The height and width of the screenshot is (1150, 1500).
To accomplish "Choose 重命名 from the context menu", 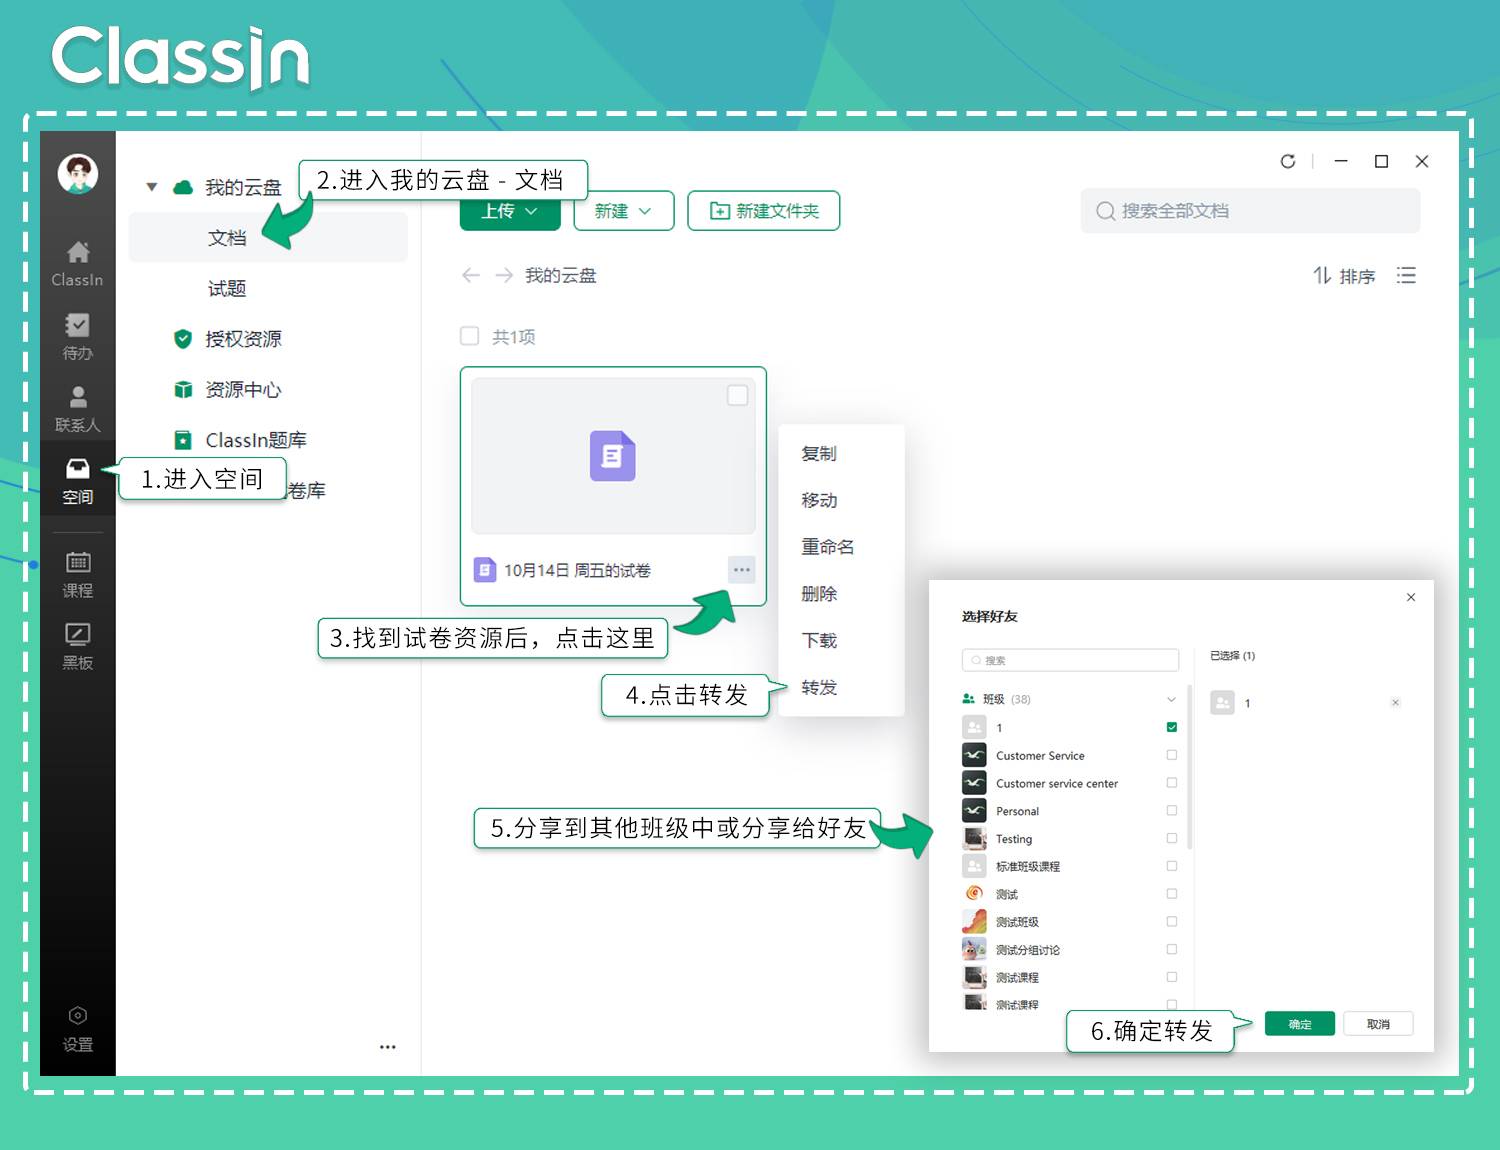I will tap(828, 547).
